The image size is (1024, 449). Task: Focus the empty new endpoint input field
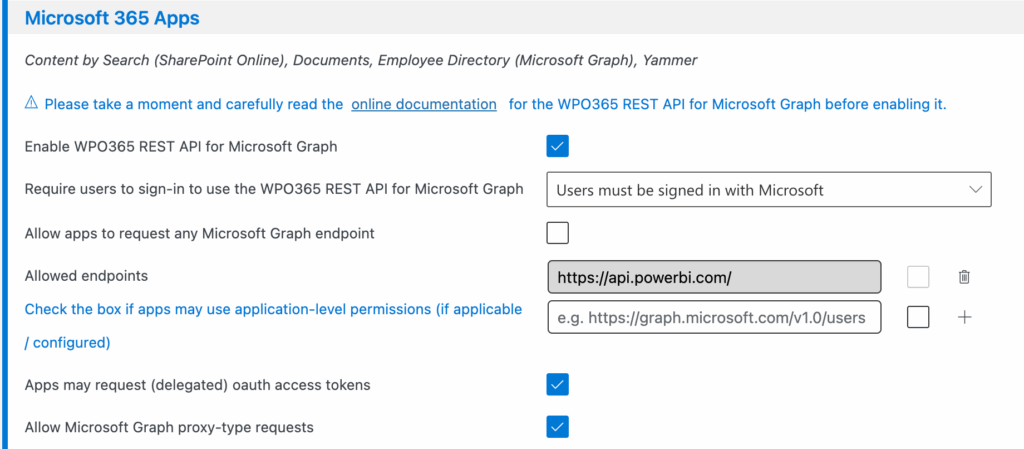coord(714,317)
